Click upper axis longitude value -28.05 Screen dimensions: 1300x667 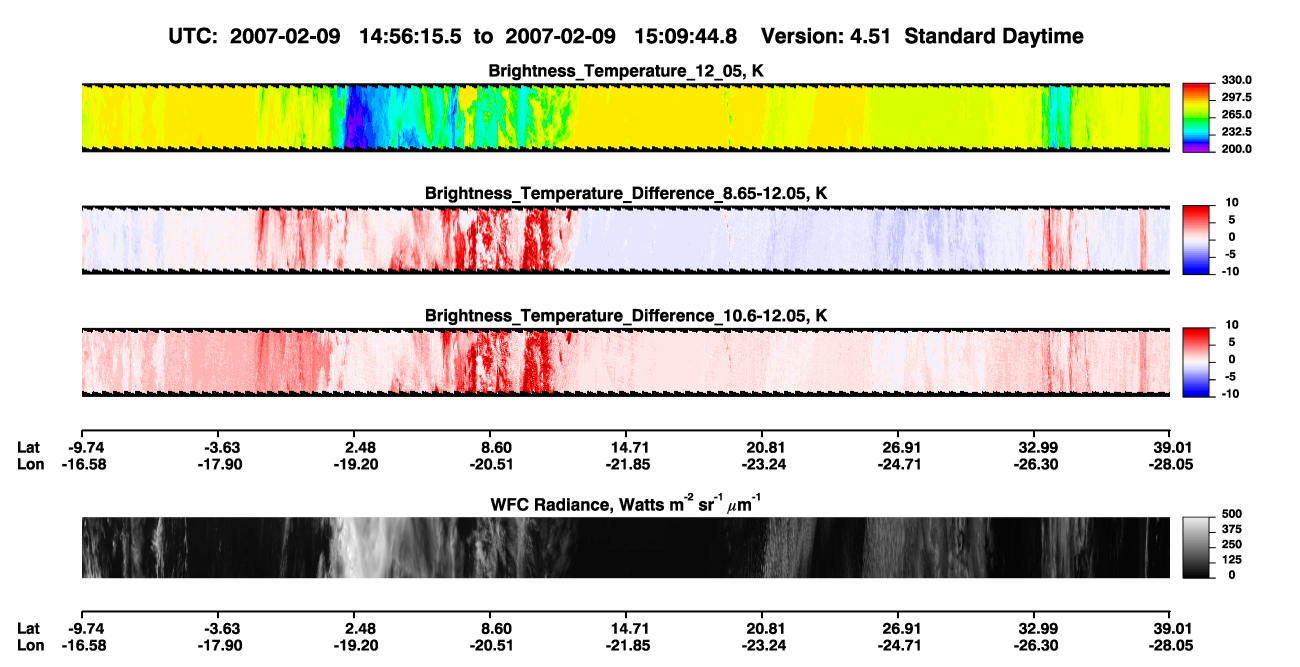pos(1171,464)
